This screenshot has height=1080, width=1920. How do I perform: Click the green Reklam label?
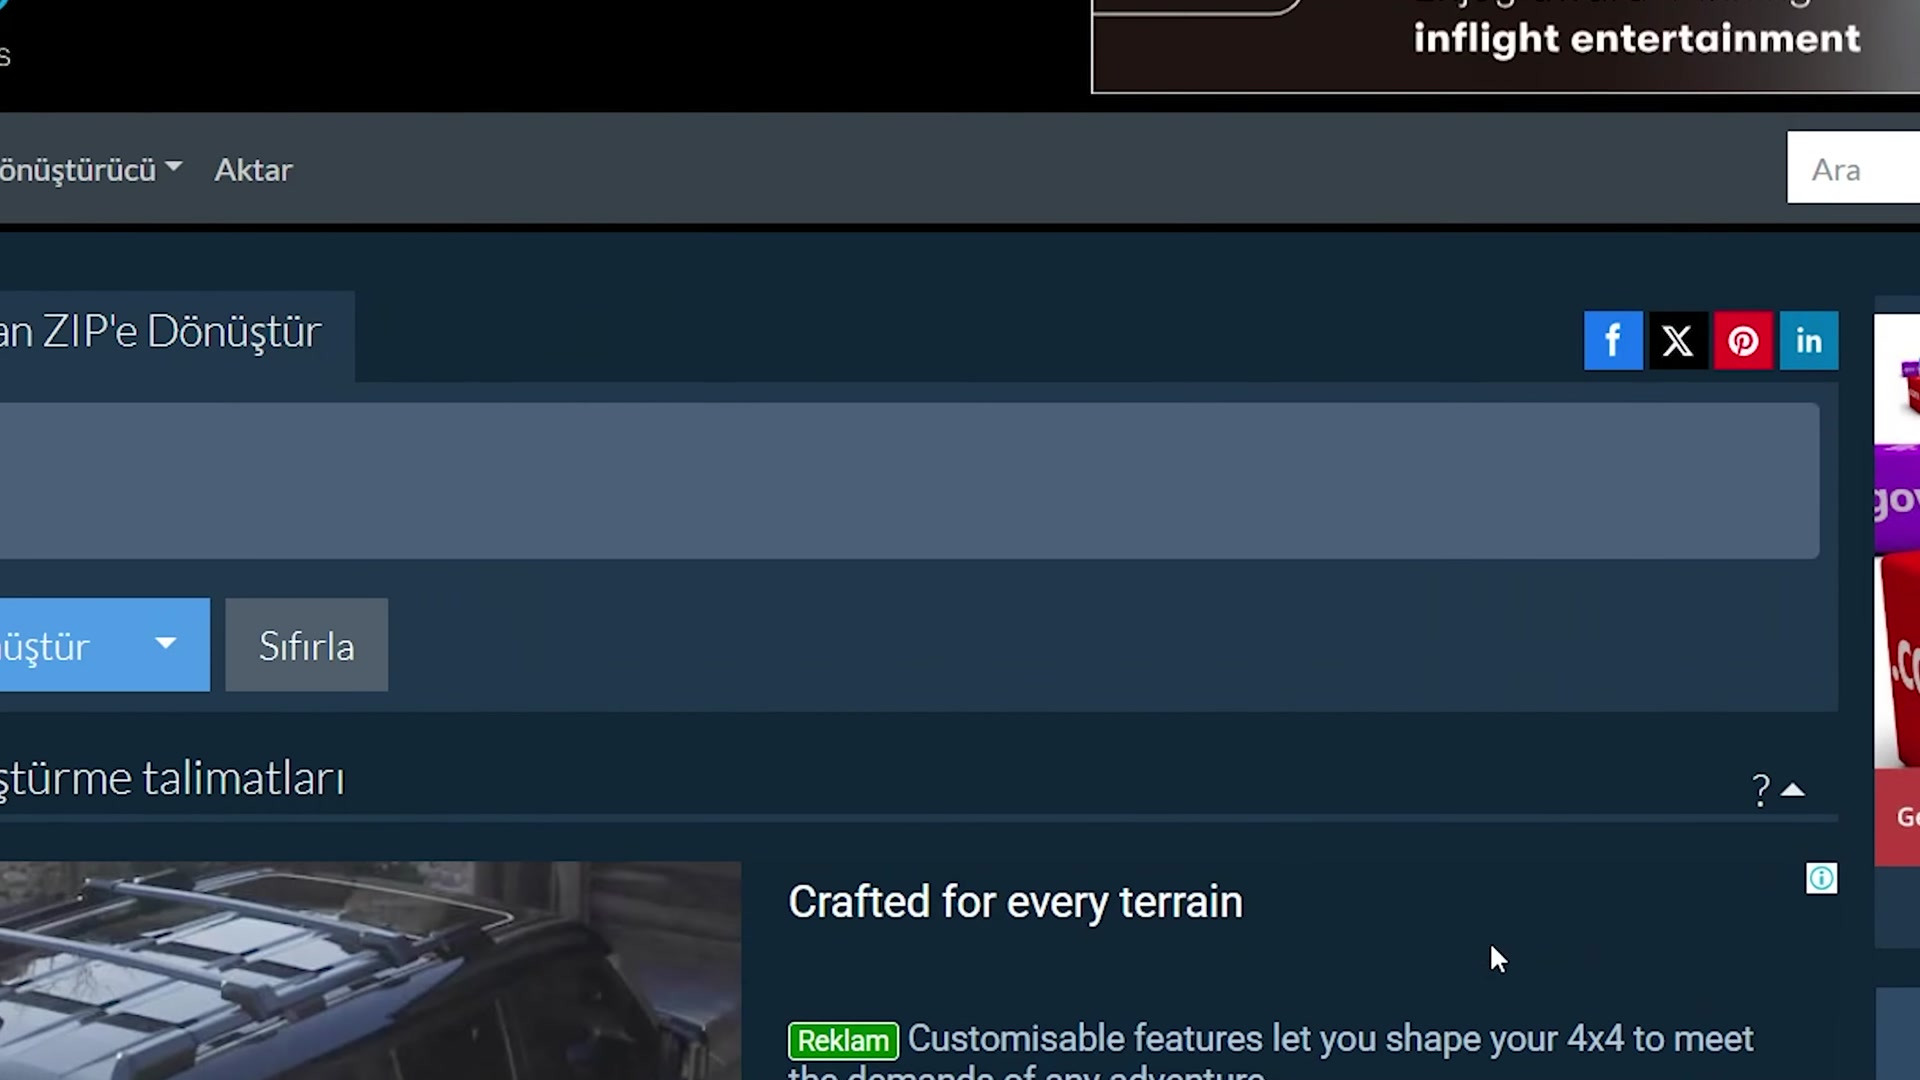(x=843, y=1041)
